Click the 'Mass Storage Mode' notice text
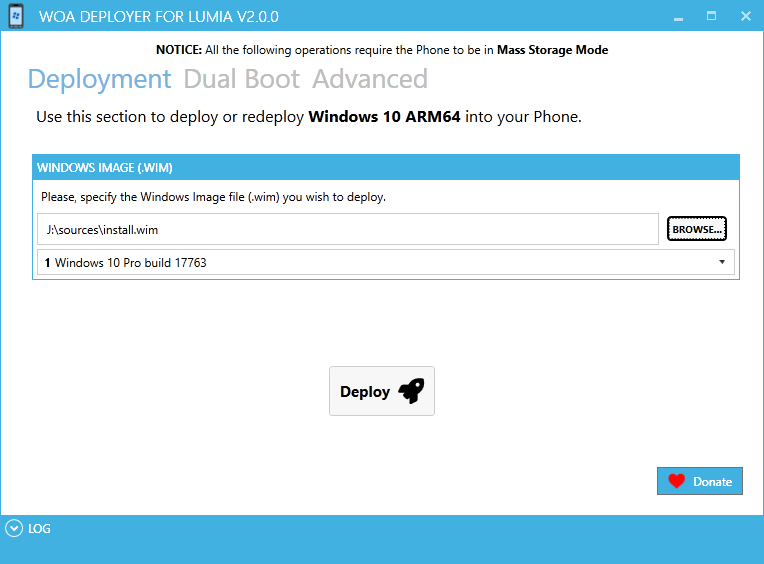Screen dimensions: 764x564 553,50
